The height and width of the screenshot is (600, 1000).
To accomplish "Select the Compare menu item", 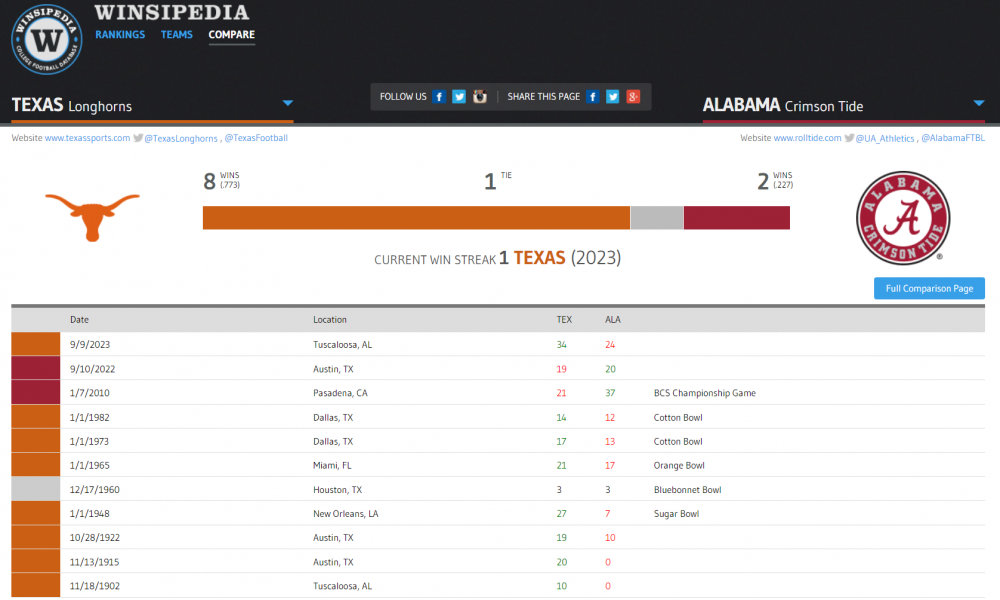I will [231, 35].
